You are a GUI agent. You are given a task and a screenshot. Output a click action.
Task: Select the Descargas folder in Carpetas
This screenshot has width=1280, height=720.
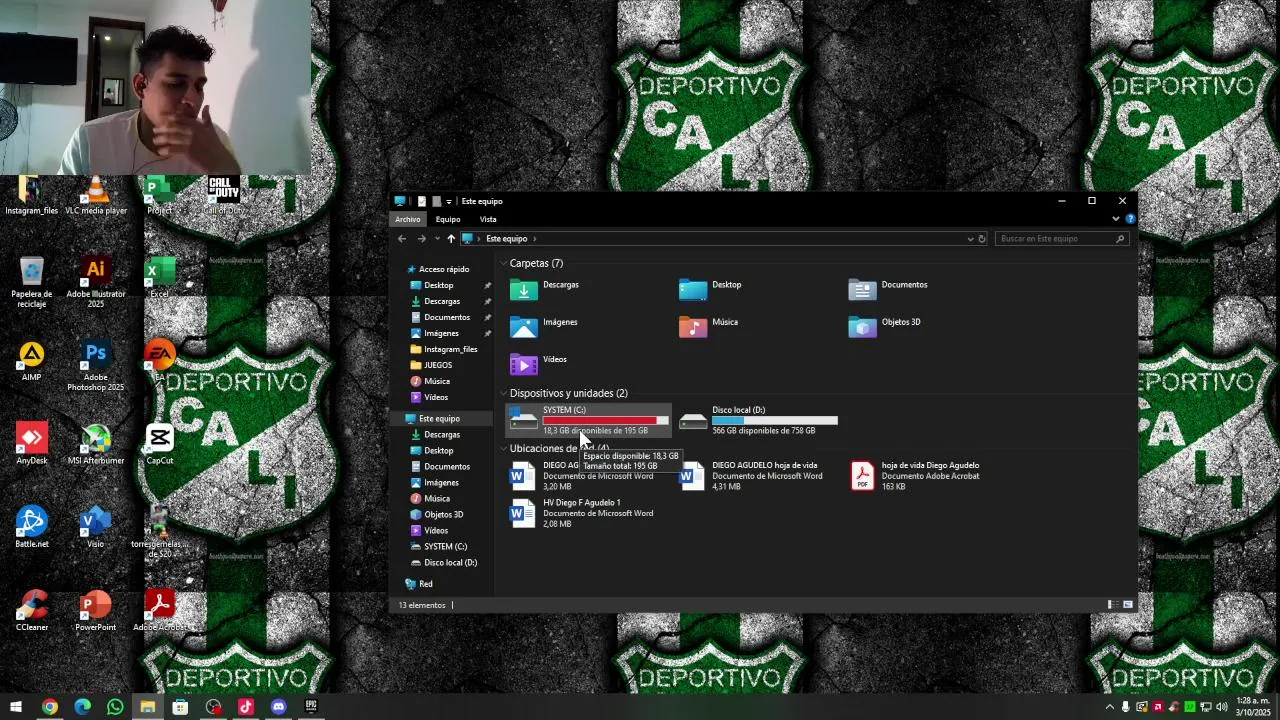(x=545, y=290)
